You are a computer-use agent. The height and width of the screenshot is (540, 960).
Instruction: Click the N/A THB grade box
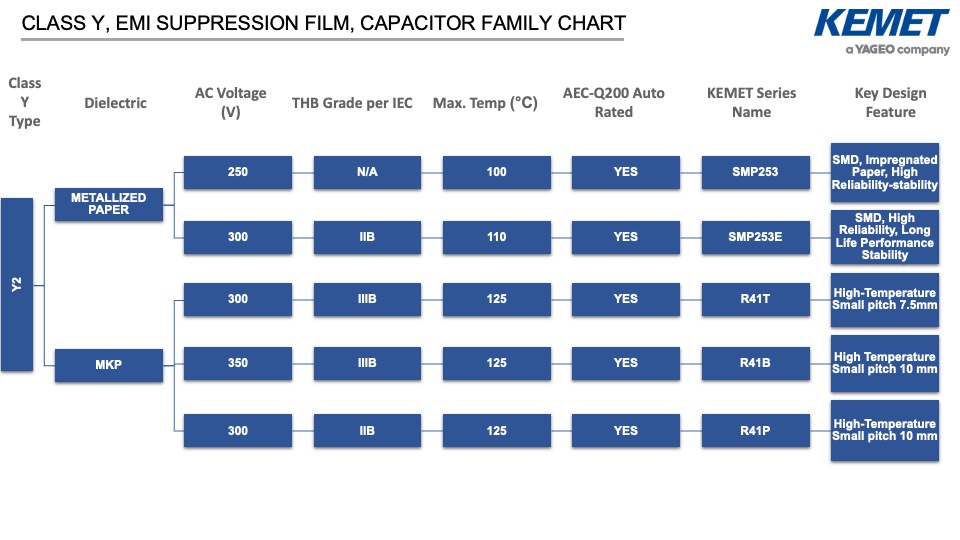367,172
